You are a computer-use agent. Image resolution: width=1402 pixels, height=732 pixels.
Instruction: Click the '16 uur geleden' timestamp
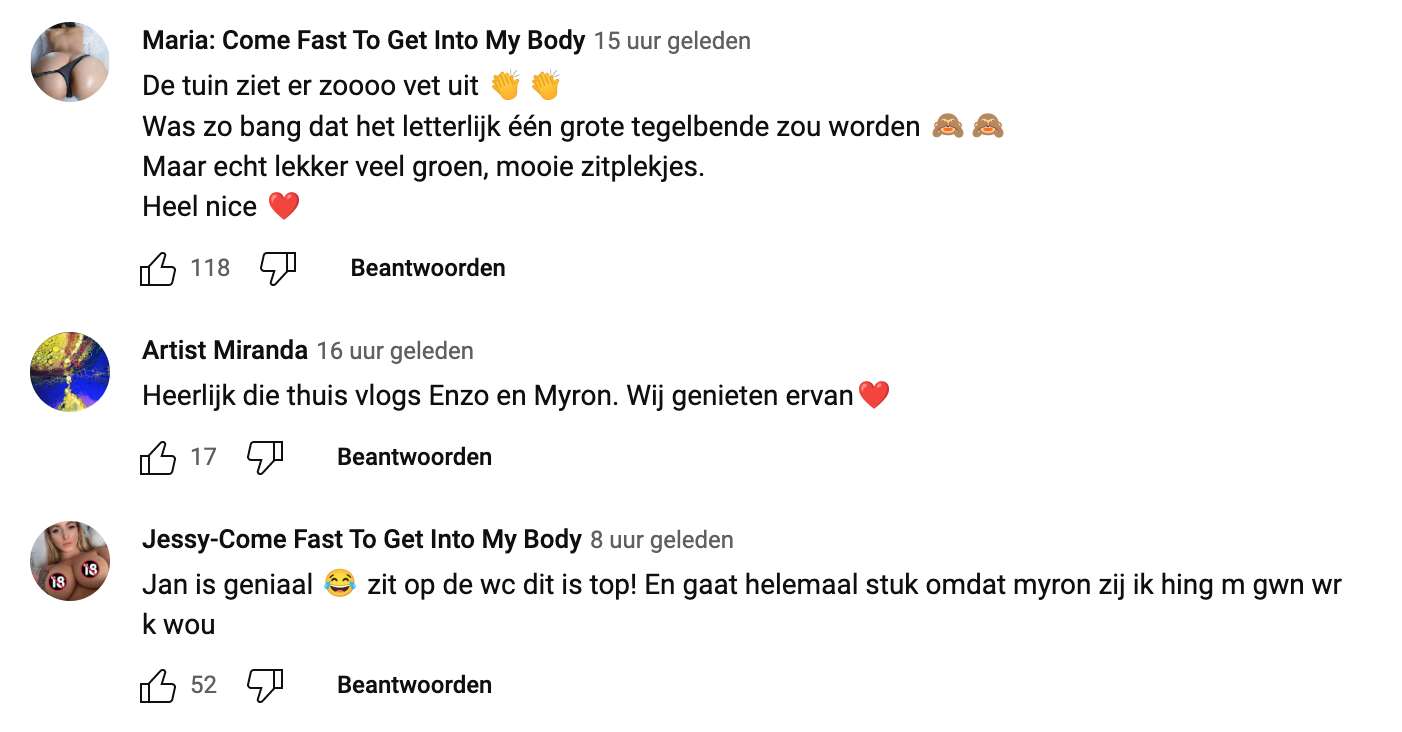[395, 351]
